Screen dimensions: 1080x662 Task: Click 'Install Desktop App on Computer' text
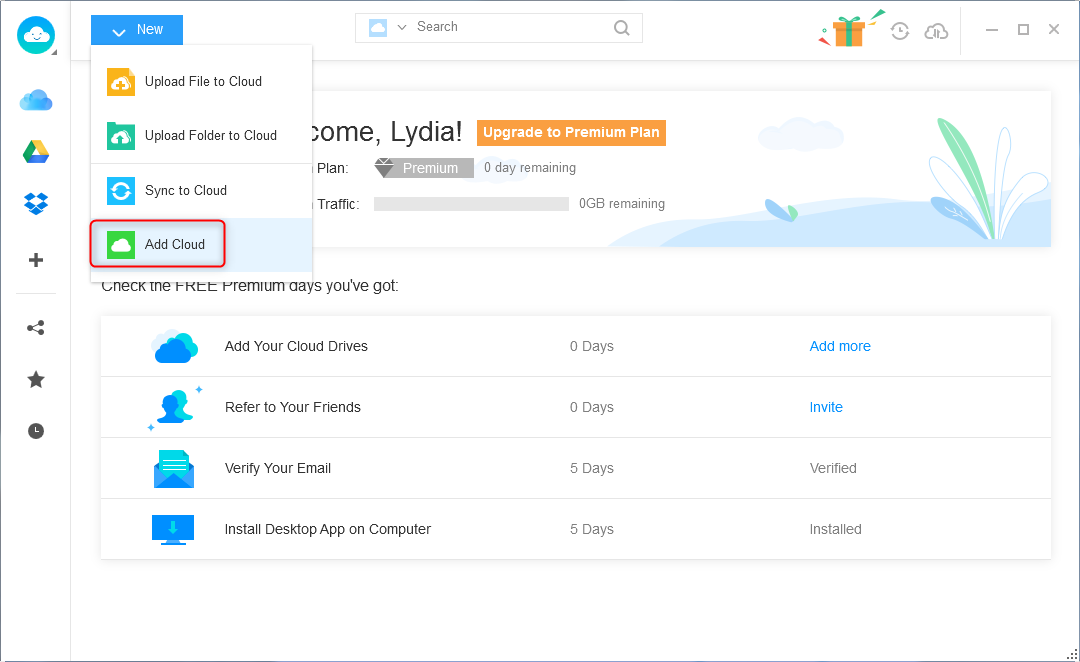328,530
